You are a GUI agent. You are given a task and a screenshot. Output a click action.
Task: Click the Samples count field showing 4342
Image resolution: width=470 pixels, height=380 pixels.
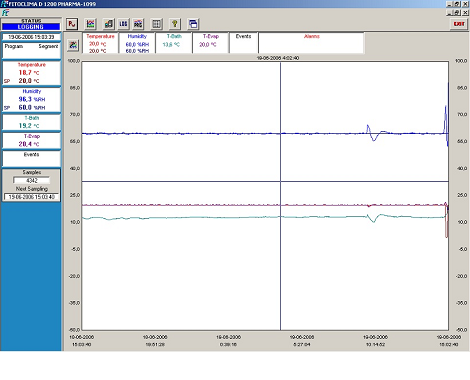click(x=32, y=180)
